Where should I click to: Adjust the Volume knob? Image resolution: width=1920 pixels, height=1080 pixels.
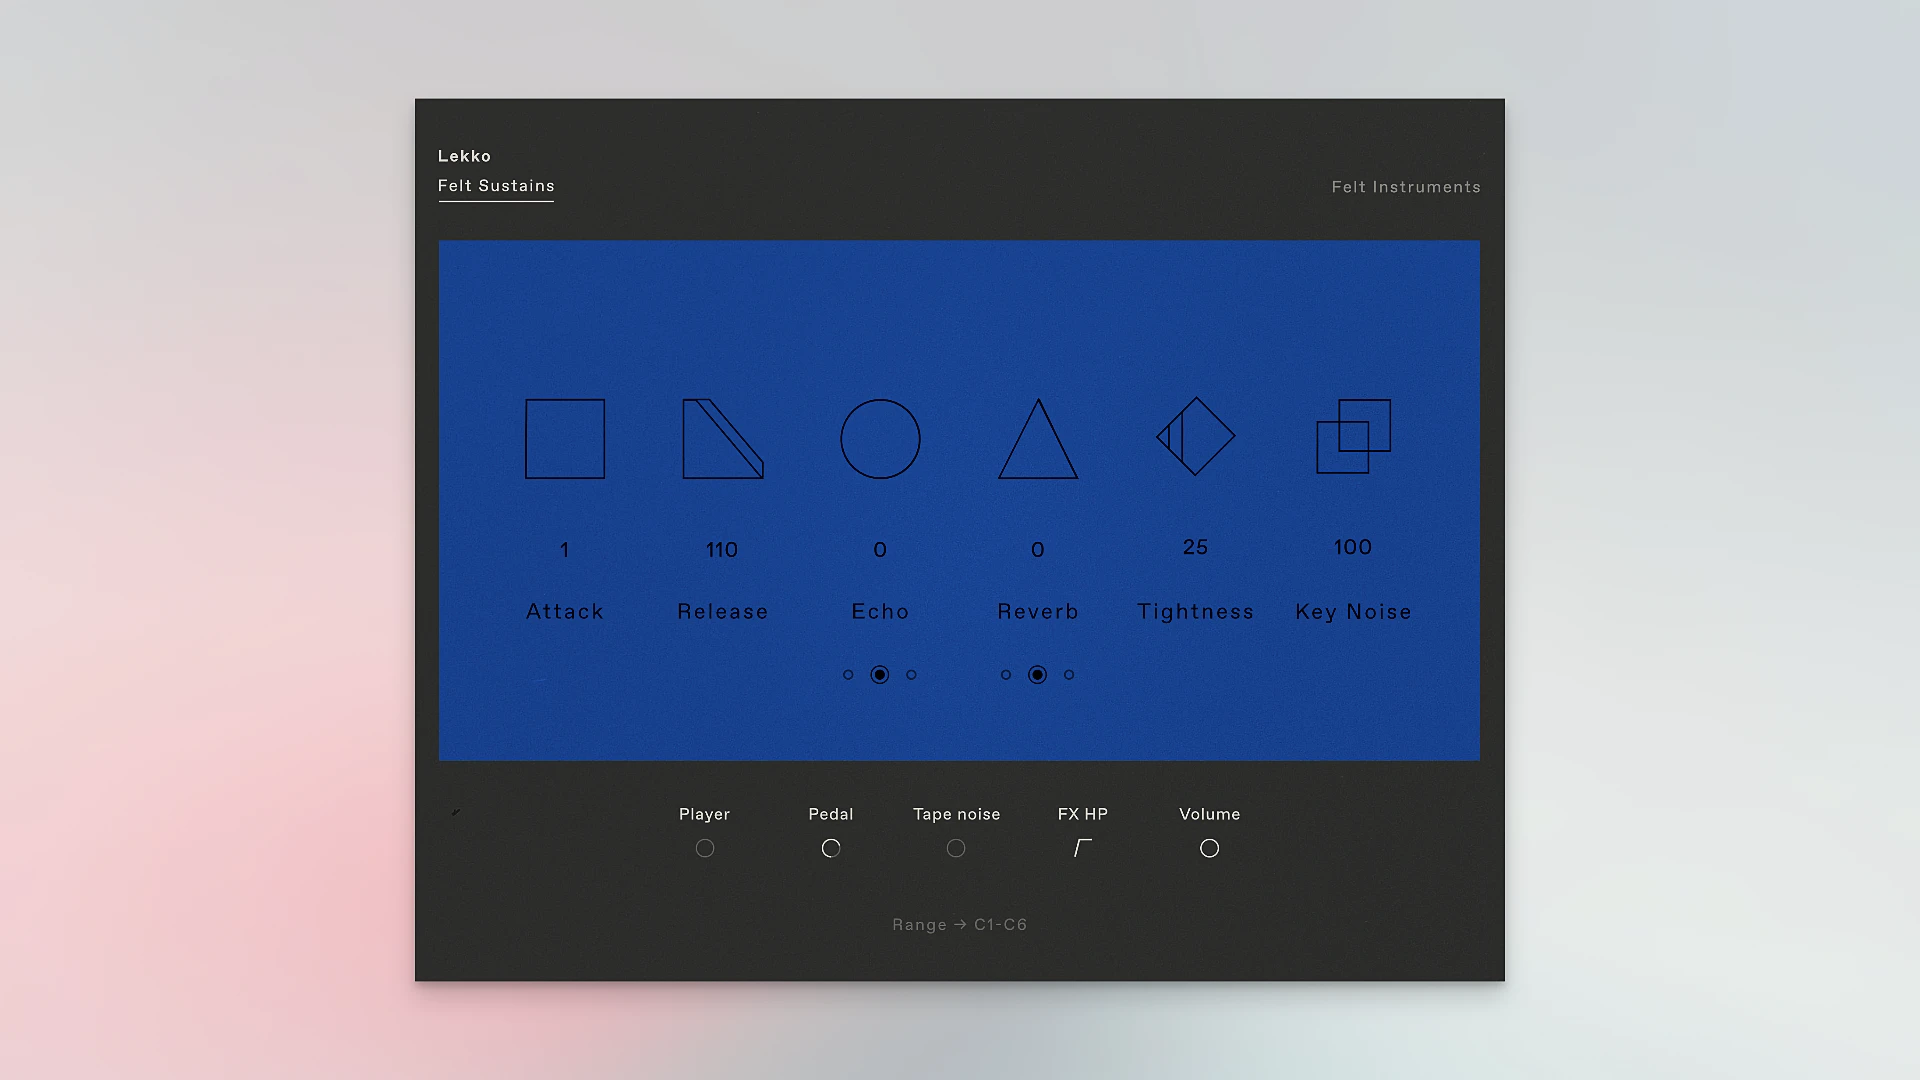[x=1209, y=848]
